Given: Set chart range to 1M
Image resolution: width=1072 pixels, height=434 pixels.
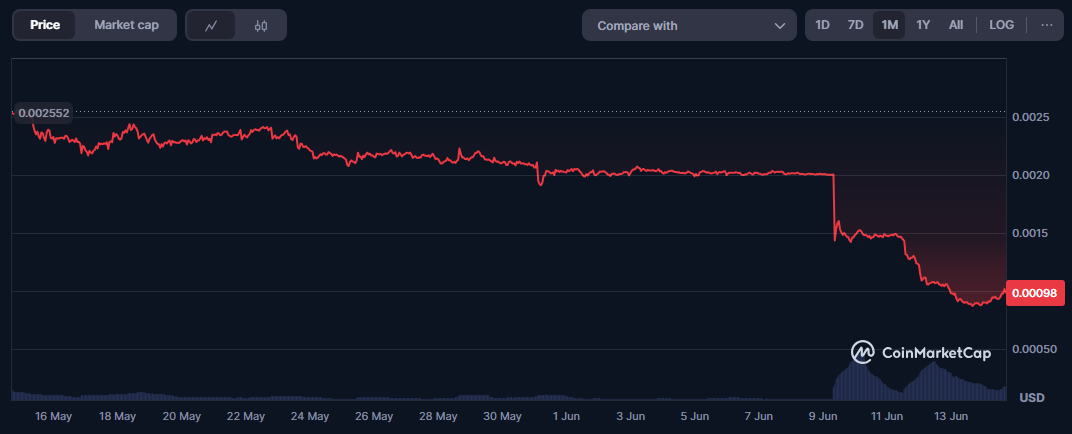Looking at the screenshot, I should click(x=889, y=25).
